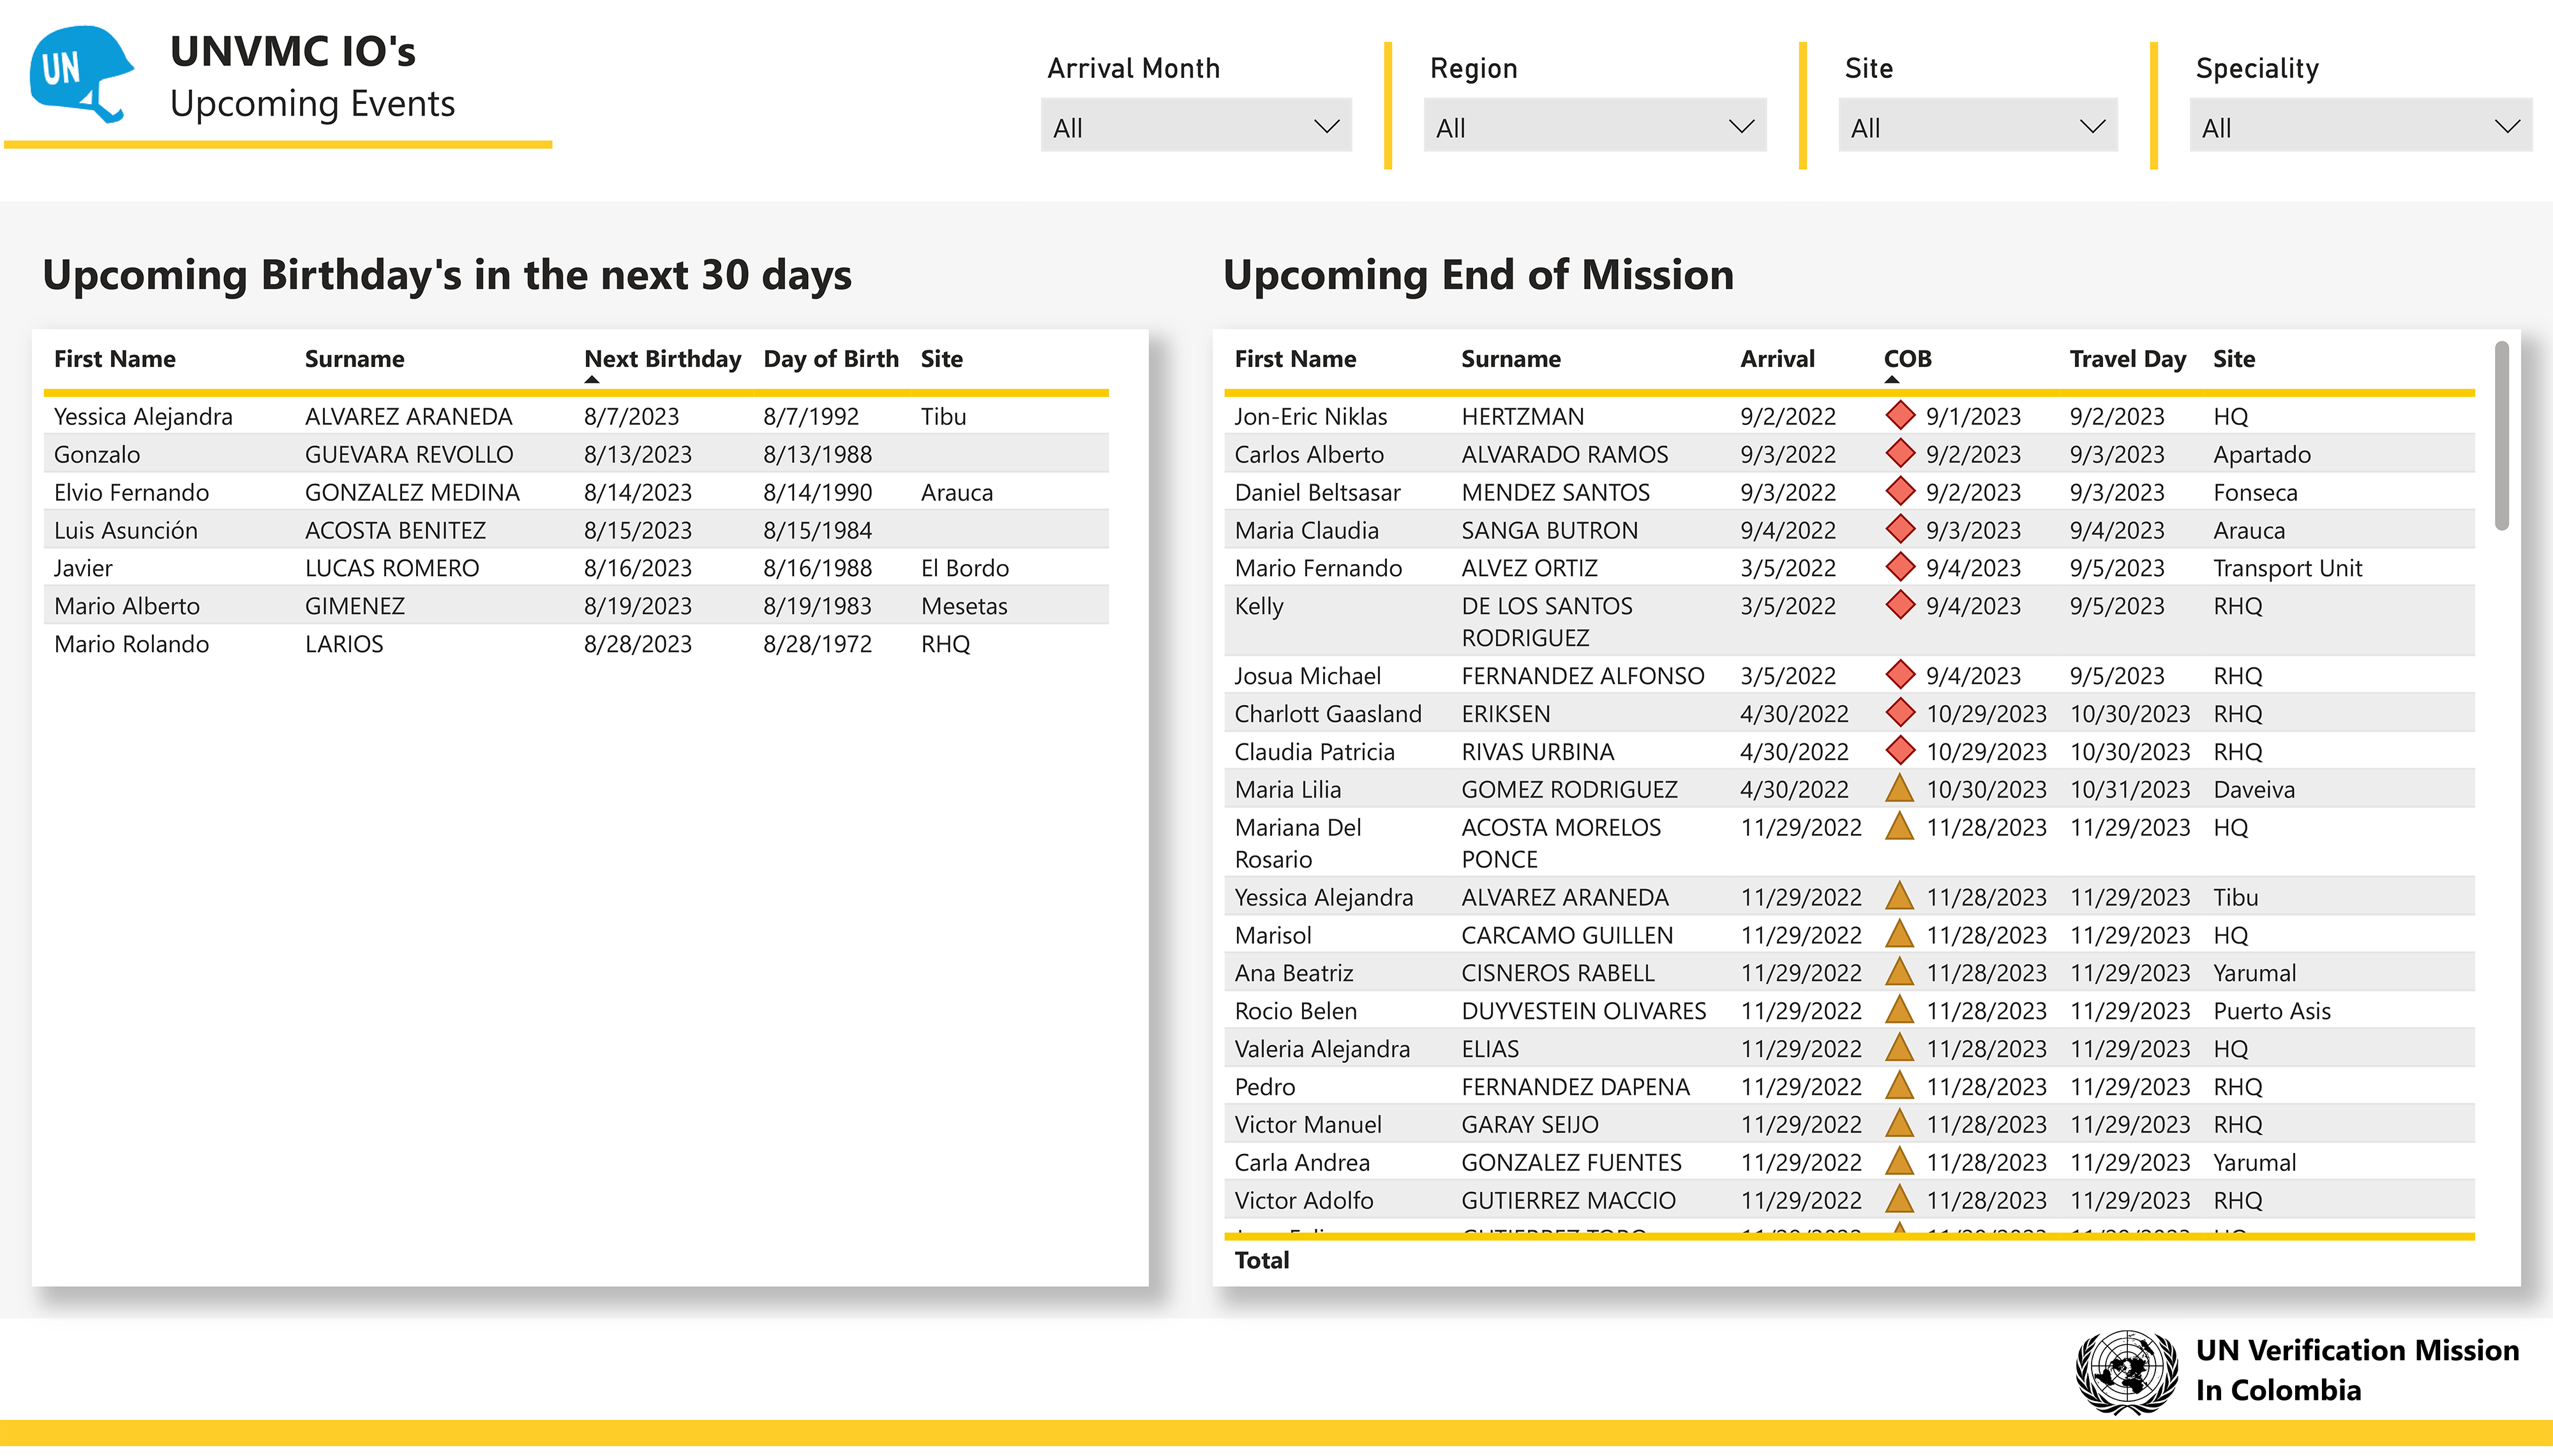The width and height of the screenshot is (2553, 1456).
Task: Sort birthdays table by First Name header
Action: coord(115,359)
